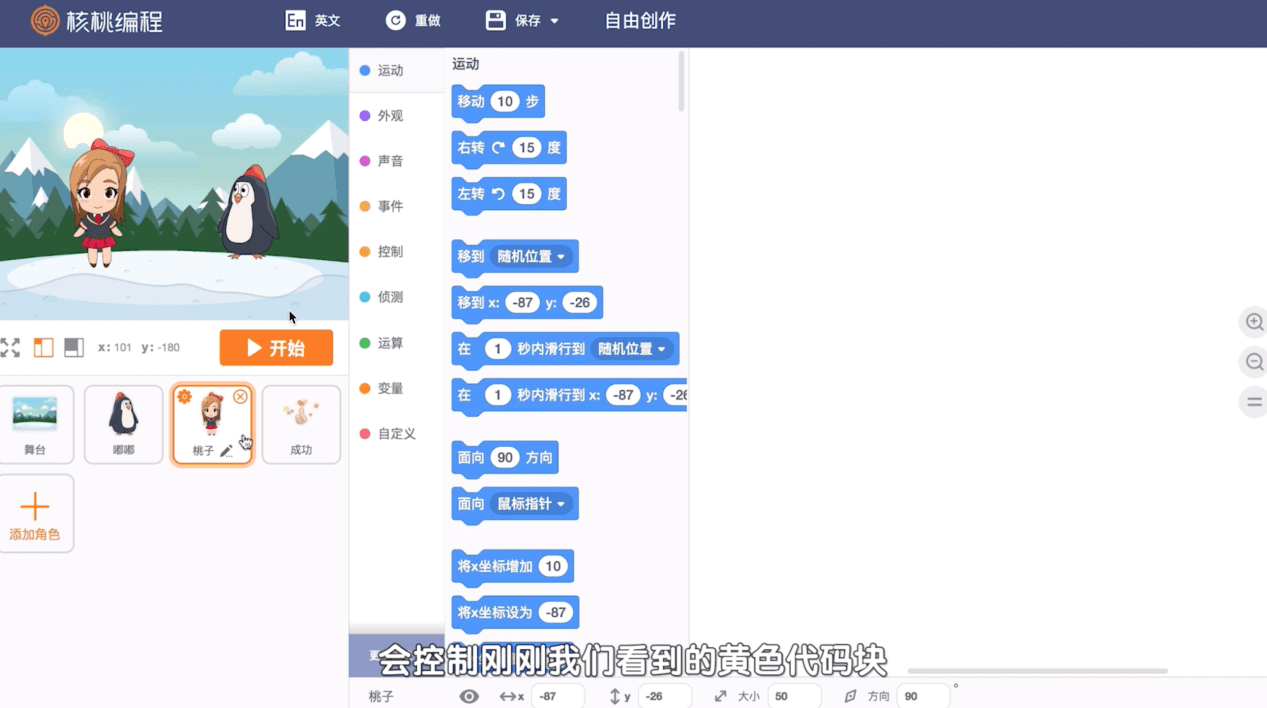Open the 事件 (Events) block category
The image size is (1267, 708).
[x=385, y=206]
